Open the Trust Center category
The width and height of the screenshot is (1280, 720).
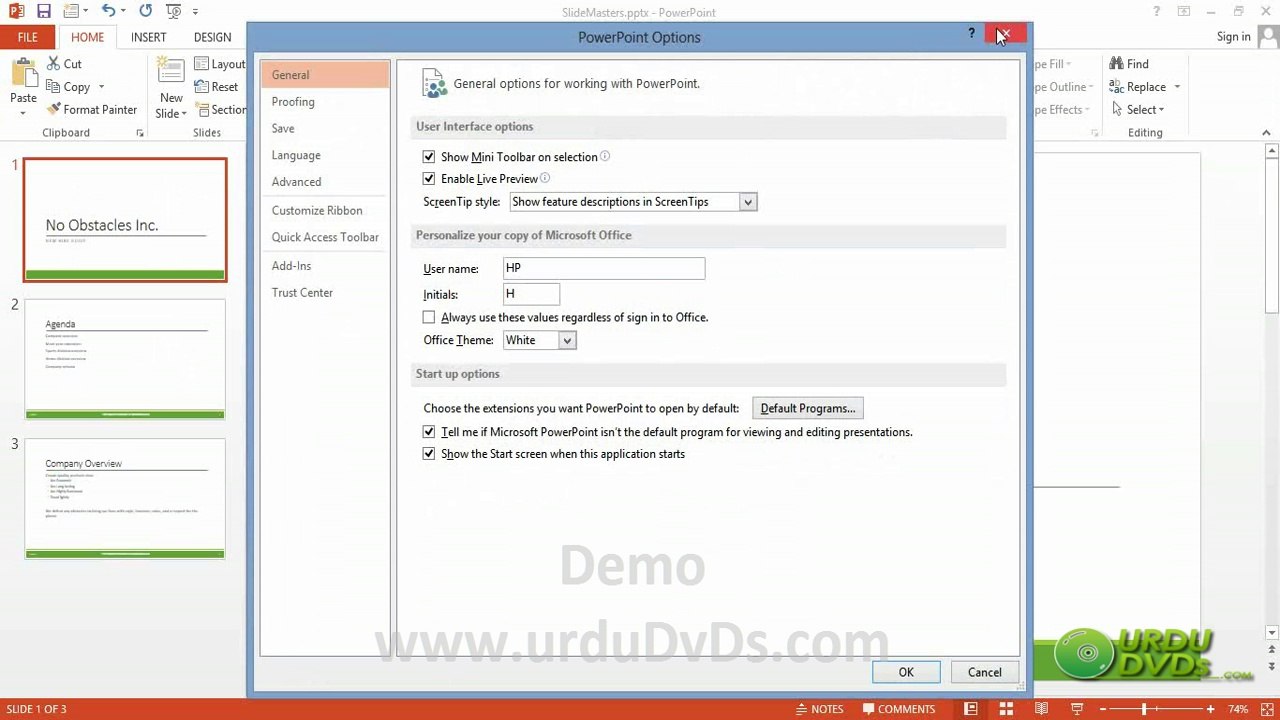point(325,293)
